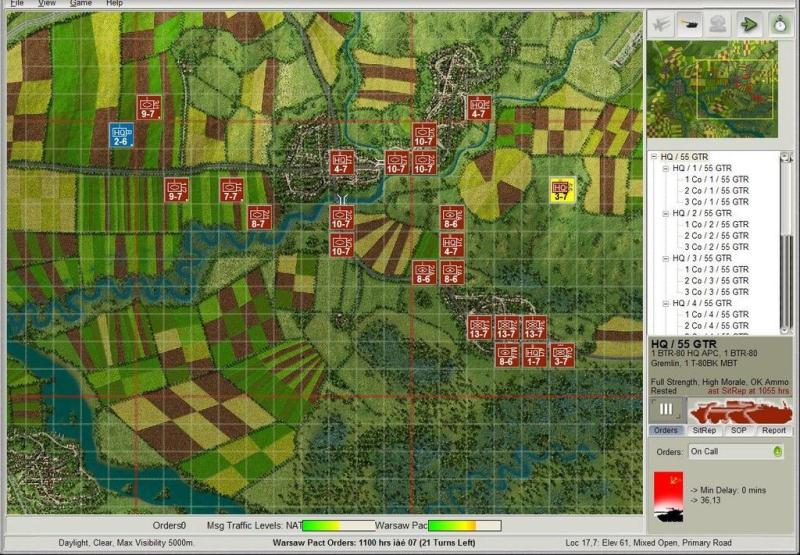Switch to the SOP tab
Image resolution: width=800 pixels, height=555 pixels.
[x=738, y=430]
